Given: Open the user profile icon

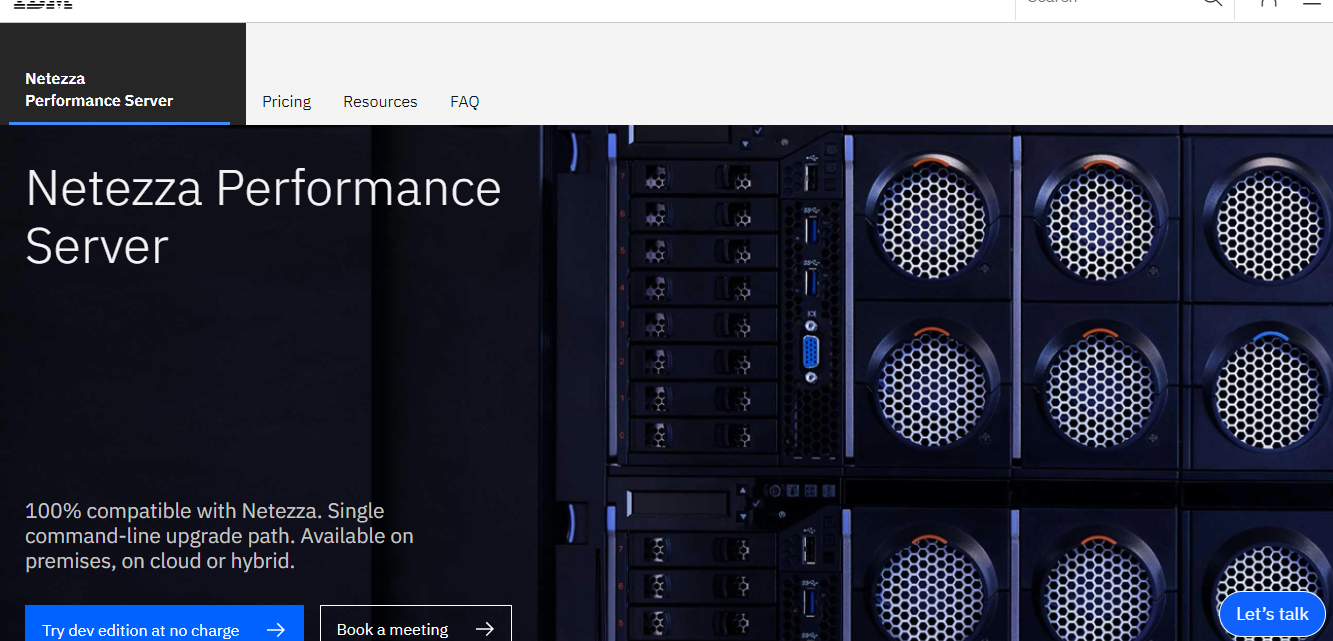Looking at the screenshot, I should click(x=1269, y=3).
